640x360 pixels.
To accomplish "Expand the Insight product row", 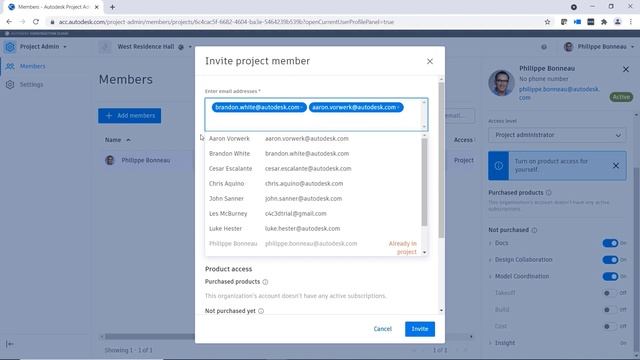I will pyautogui.click(x=491, y=343).
